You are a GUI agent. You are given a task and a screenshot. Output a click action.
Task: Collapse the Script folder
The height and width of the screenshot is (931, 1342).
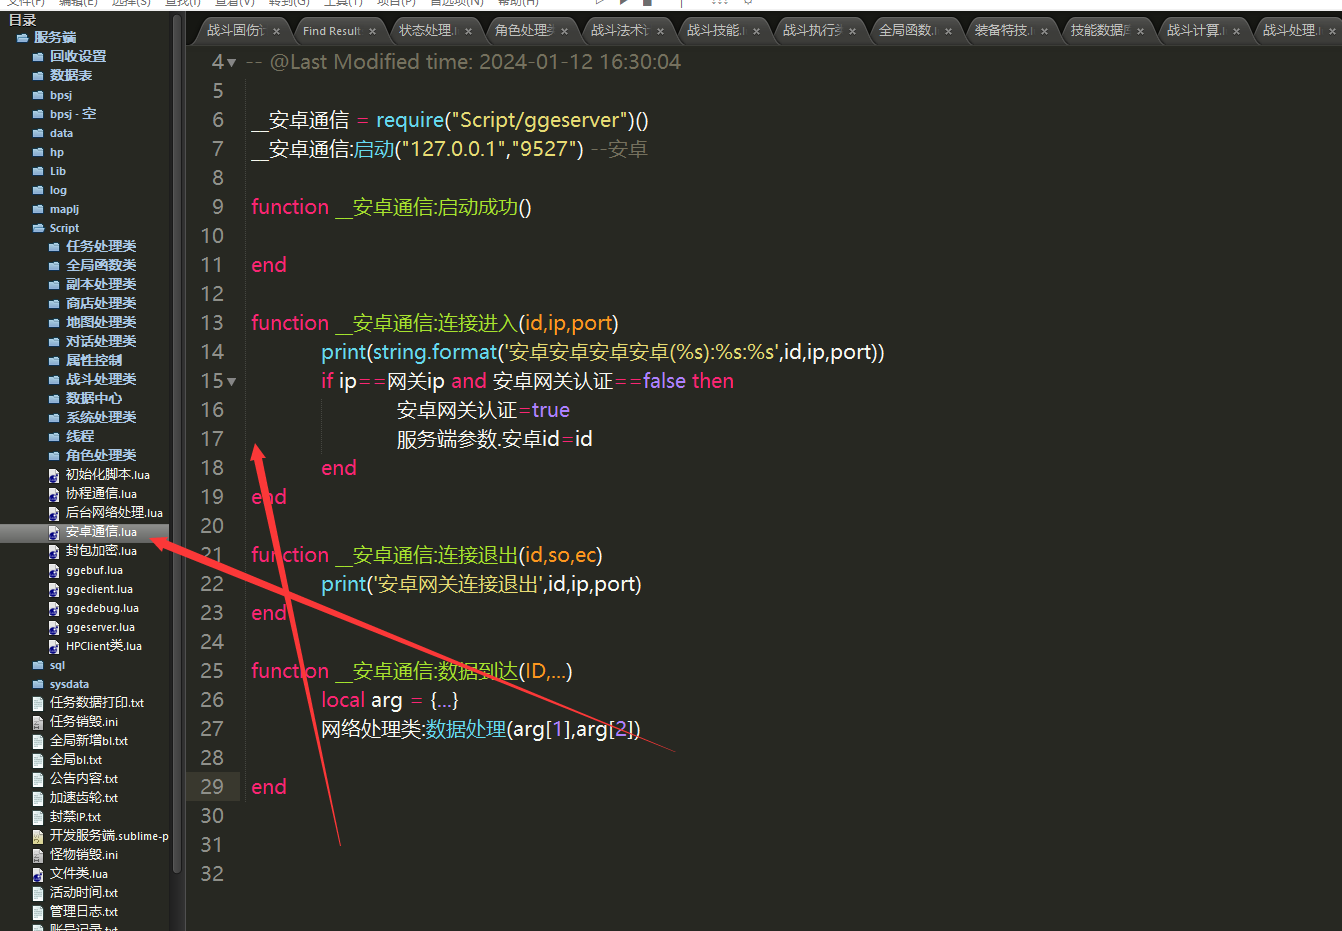[x=38, y=228]
